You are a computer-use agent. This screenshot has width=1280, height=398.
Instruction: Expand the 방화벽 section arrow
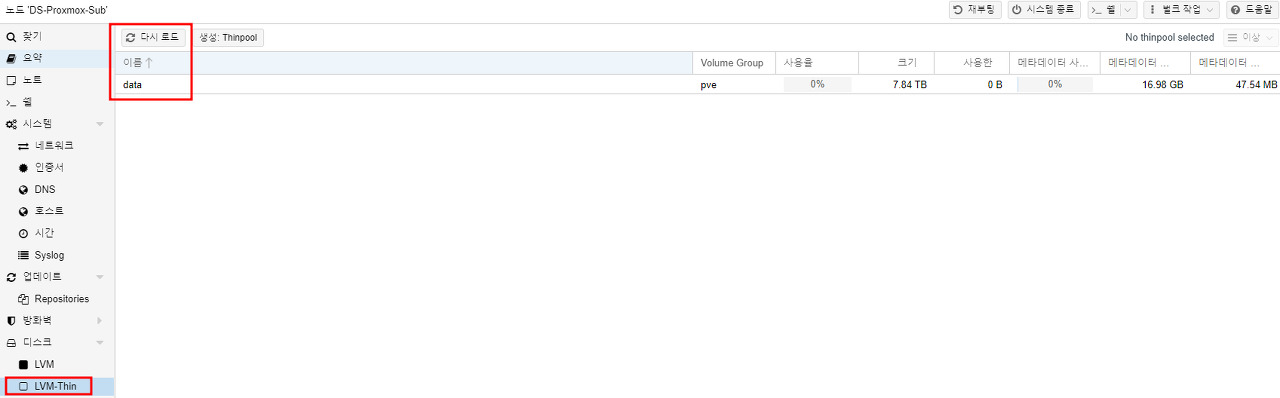coord(99,321)
